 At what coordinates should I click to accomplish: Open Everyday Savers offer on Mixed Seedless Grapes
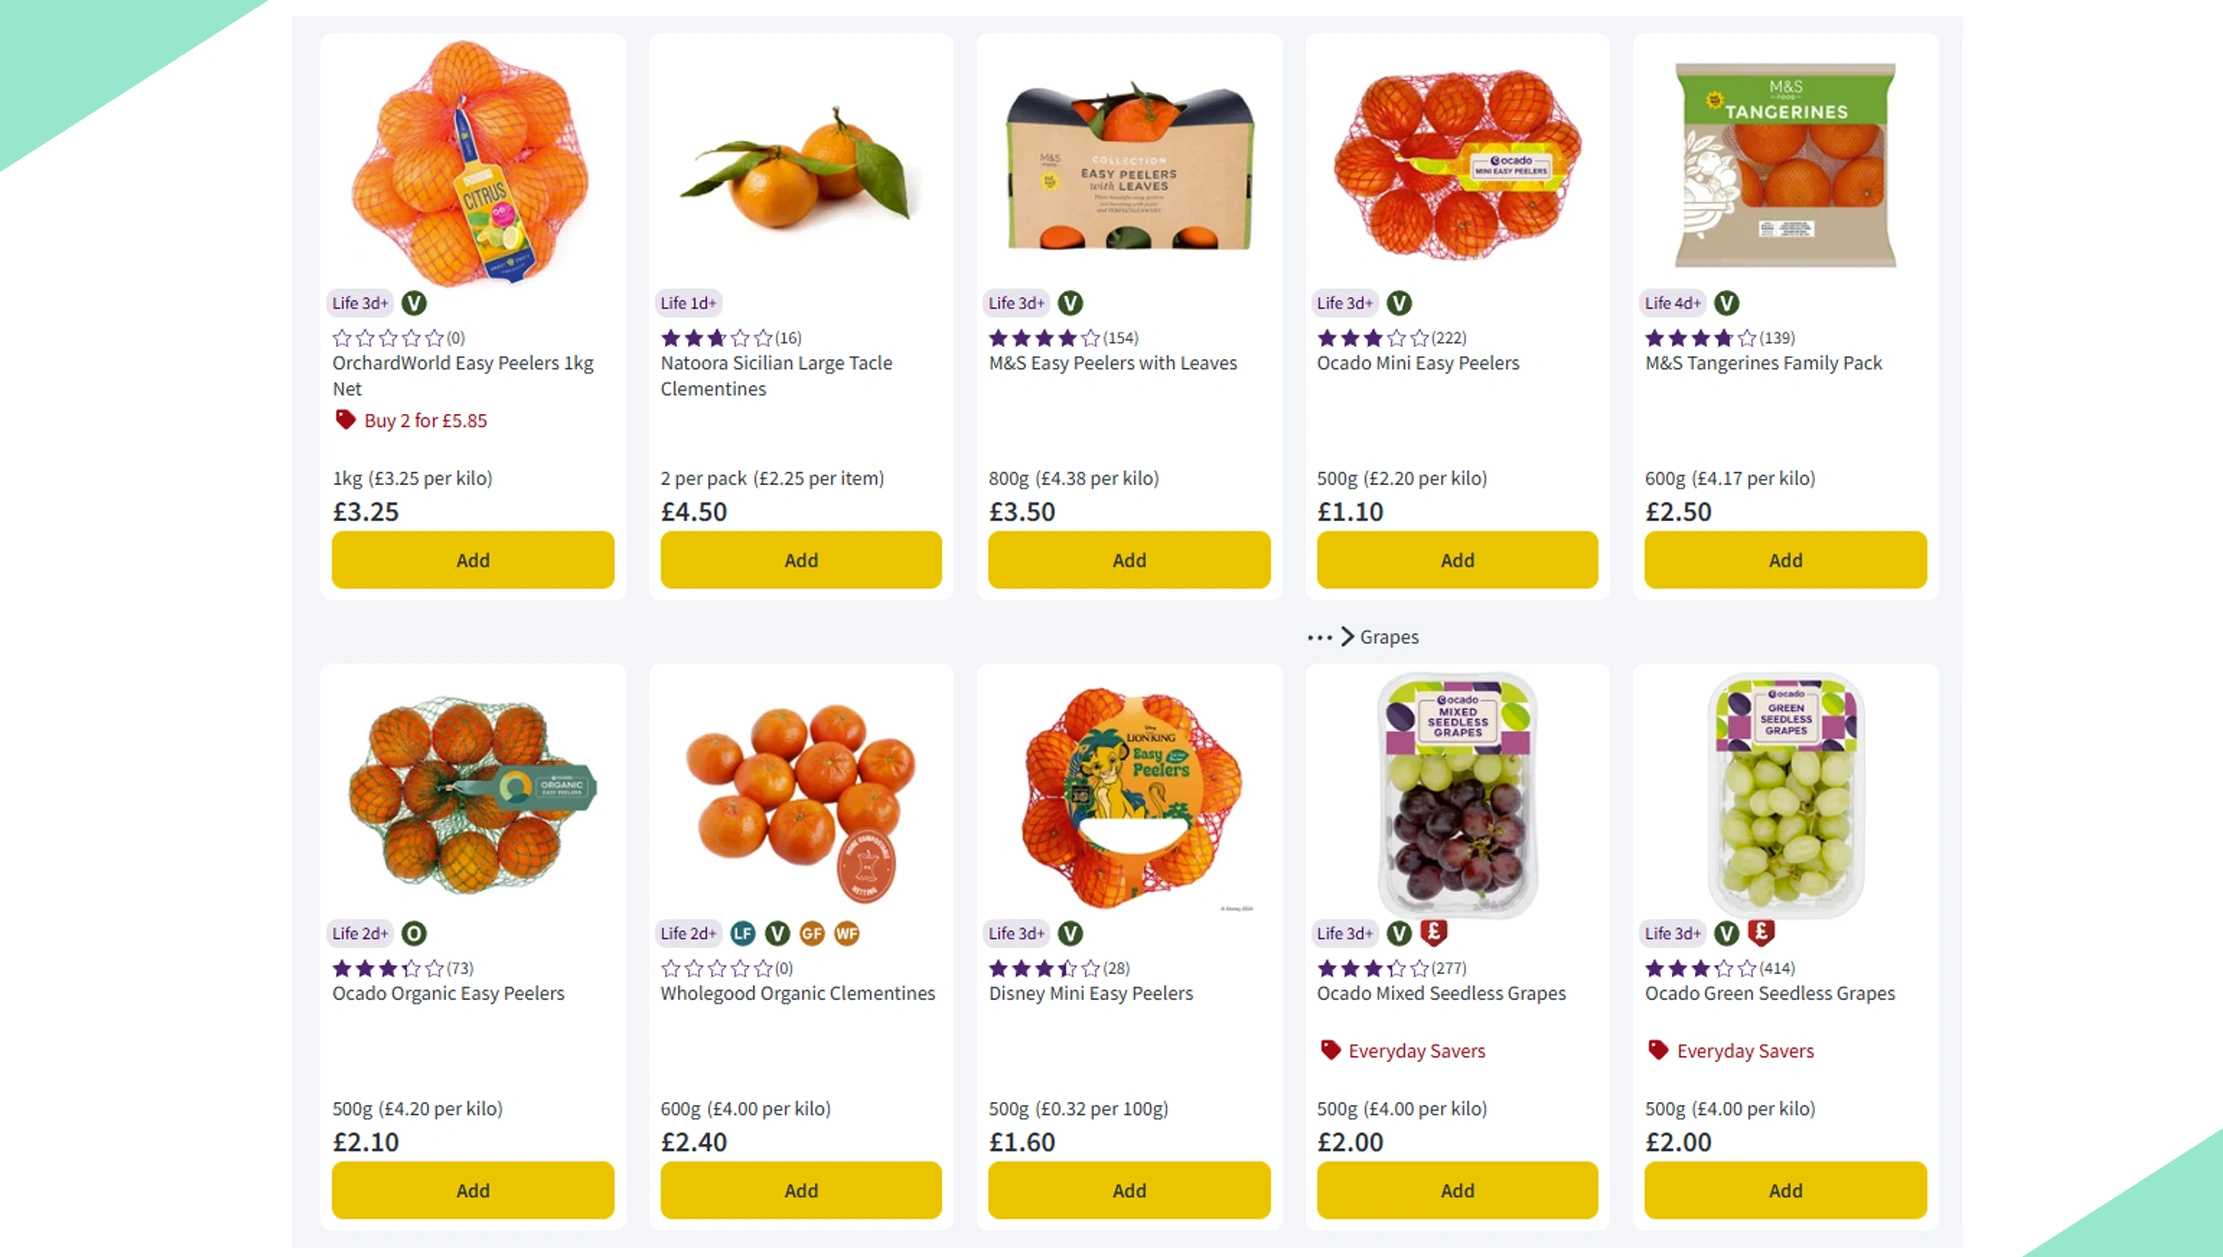tap(1416, 1051)
